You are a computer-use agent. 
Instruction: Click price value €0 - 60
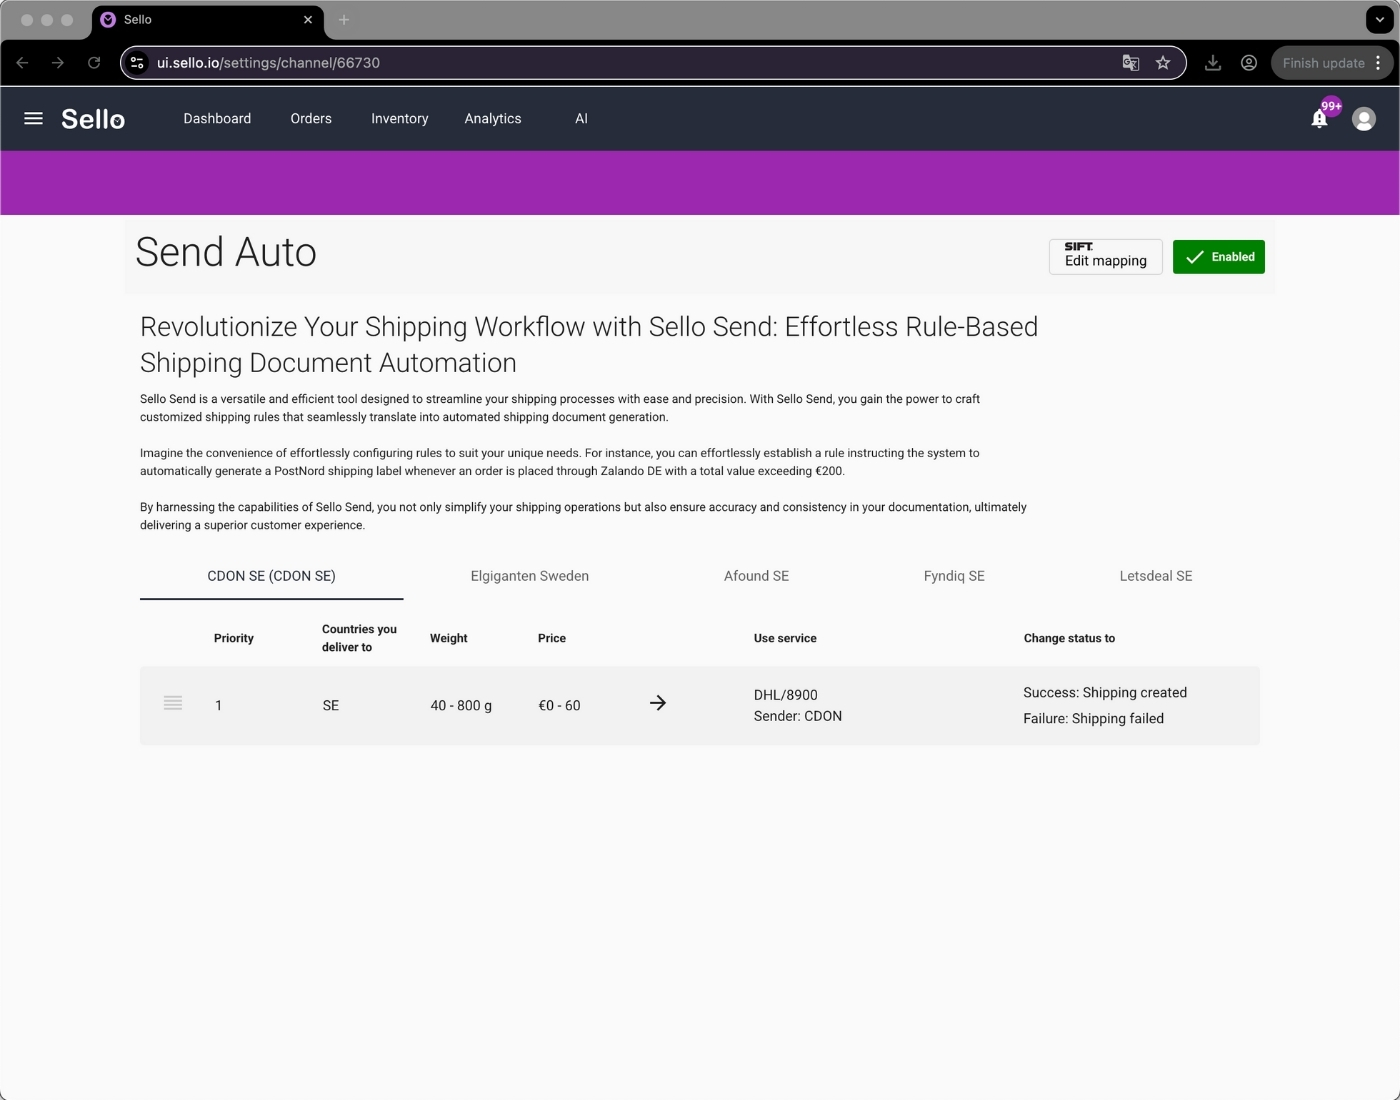[559, 705]
